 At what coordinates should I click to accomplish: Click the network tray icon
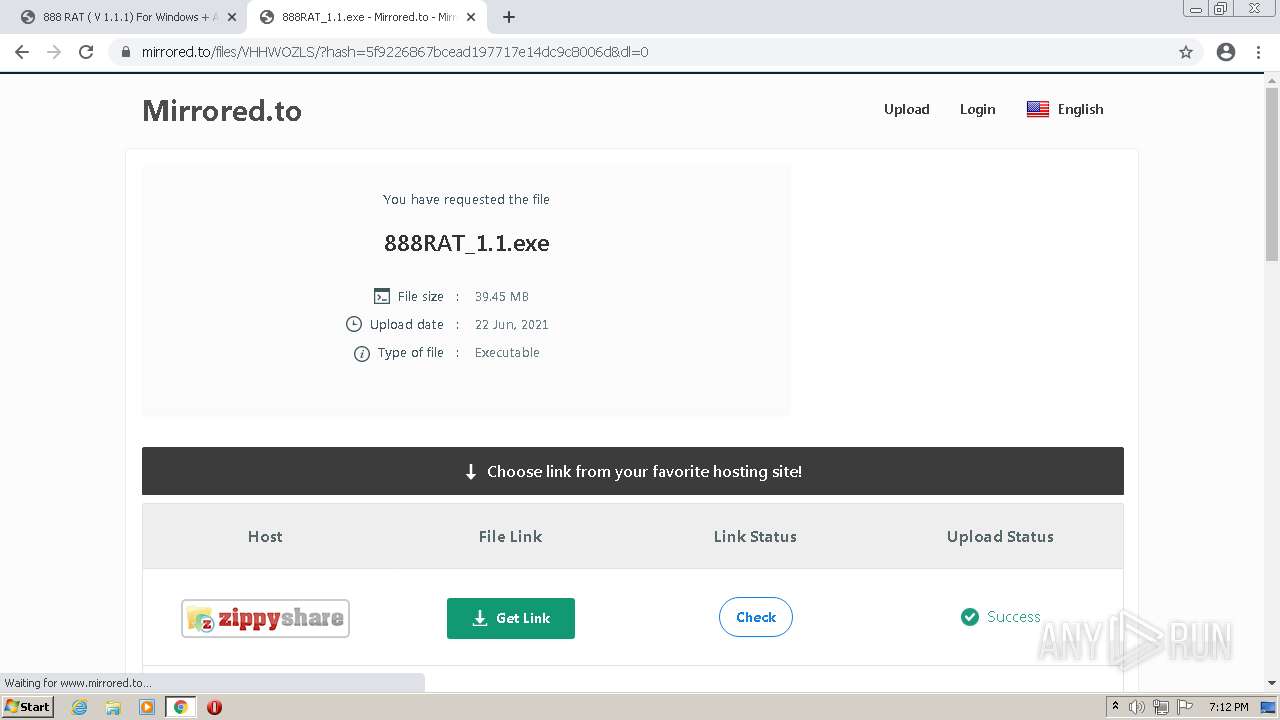pyautogui.click(x=1160, y=707)
